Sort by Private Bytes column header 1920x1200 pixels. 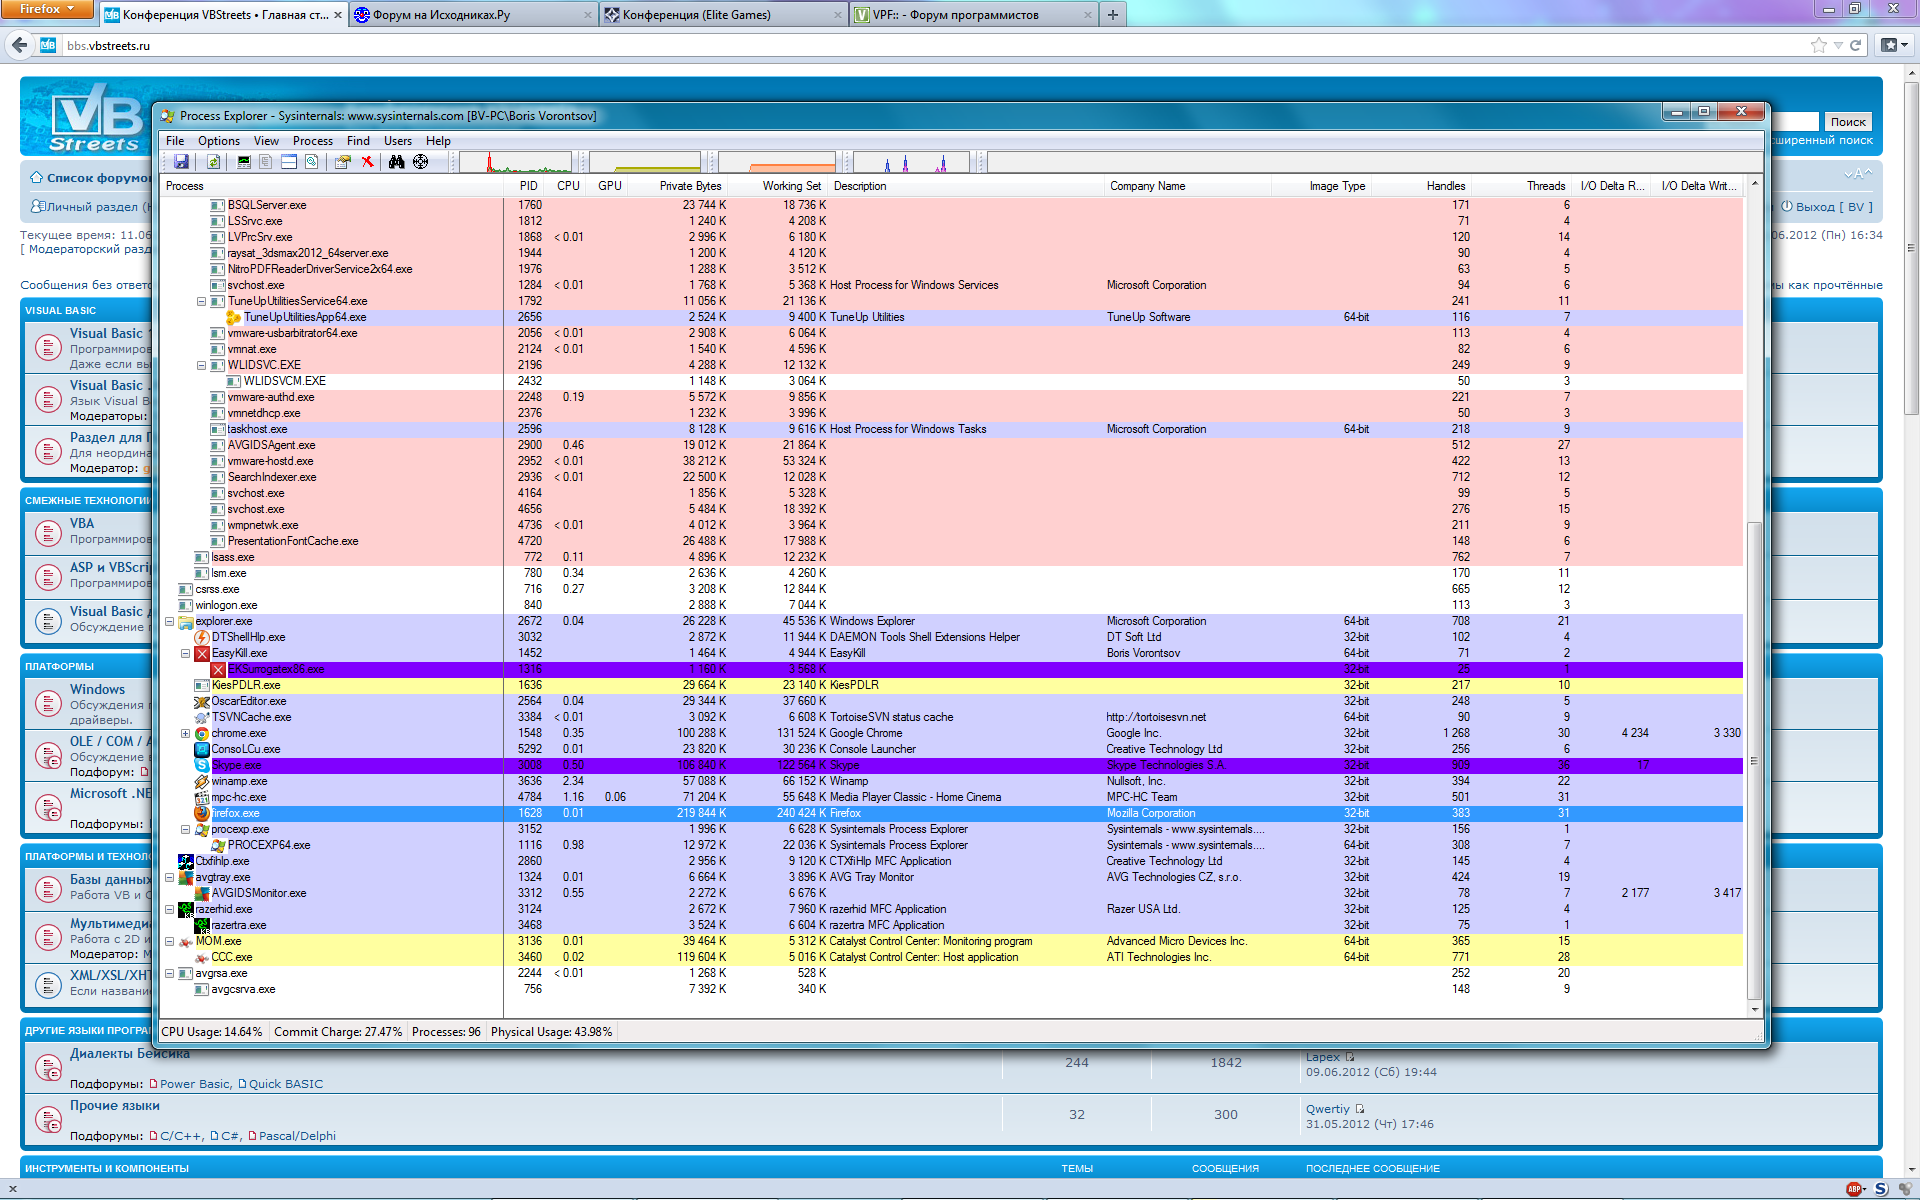690,186
